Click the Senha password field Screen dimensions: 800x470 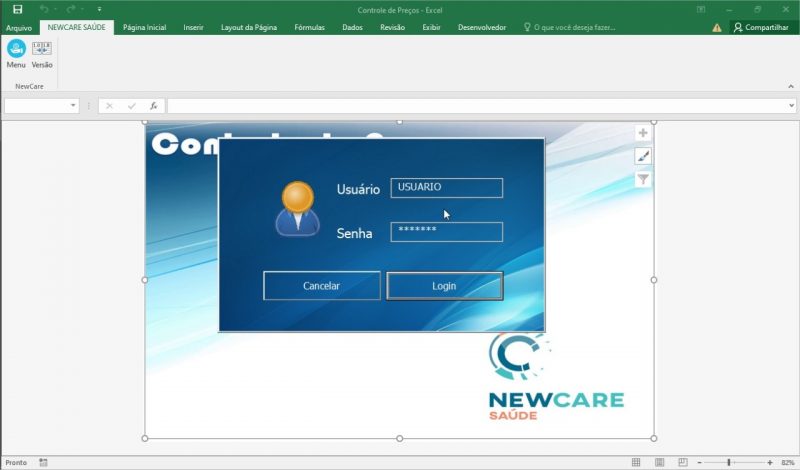(446, 231)
